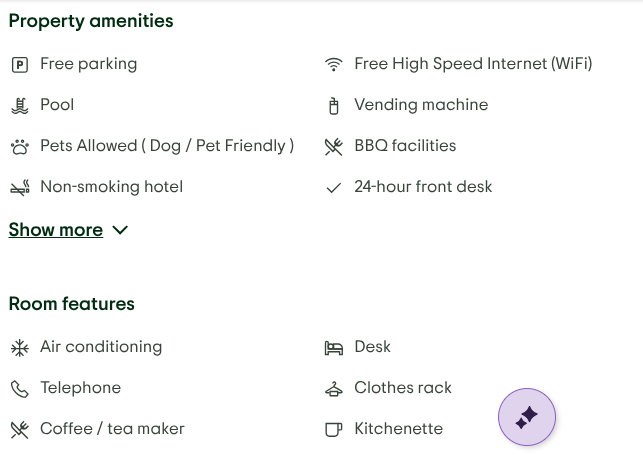The image size is (643, 459).
Task: Click the Telephone handset icon
Action: [x=19, y=389]
